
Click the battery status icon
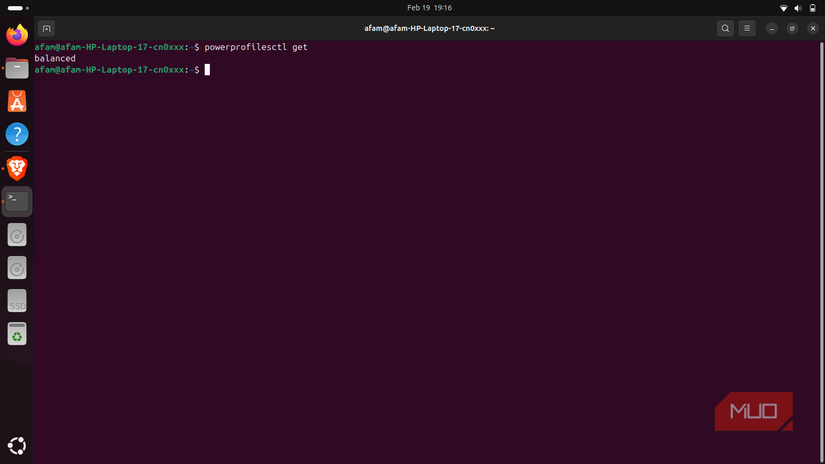812,8
